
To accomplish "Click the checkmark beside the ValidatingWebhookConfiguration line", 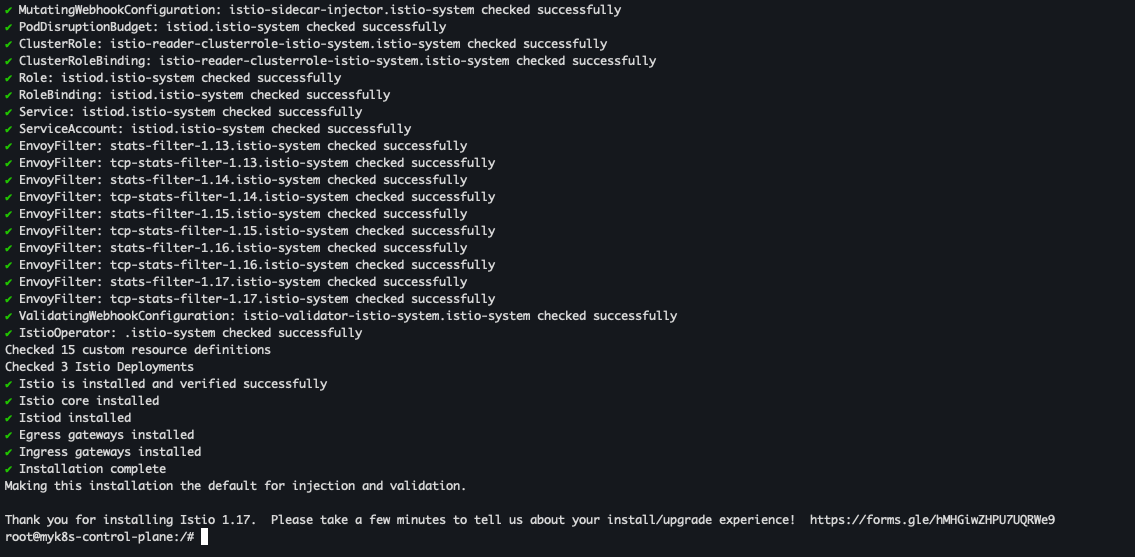I will (x=8, y=316).
